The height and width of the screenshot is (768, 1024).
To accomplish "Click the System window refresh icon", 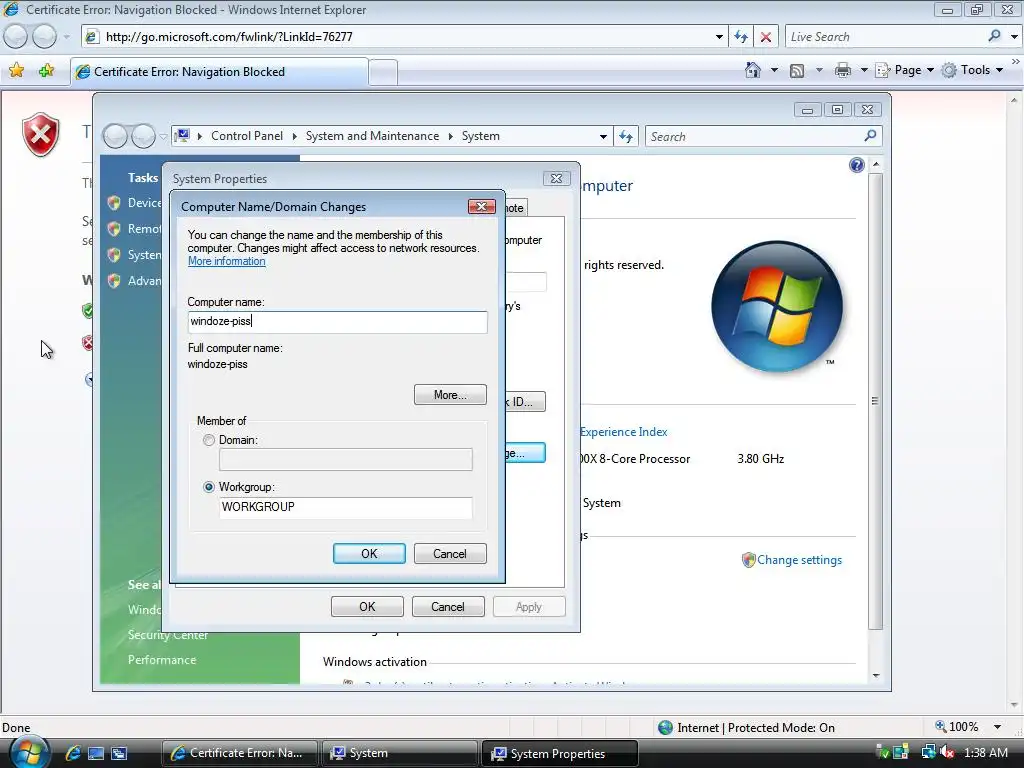I will point(626,136).
